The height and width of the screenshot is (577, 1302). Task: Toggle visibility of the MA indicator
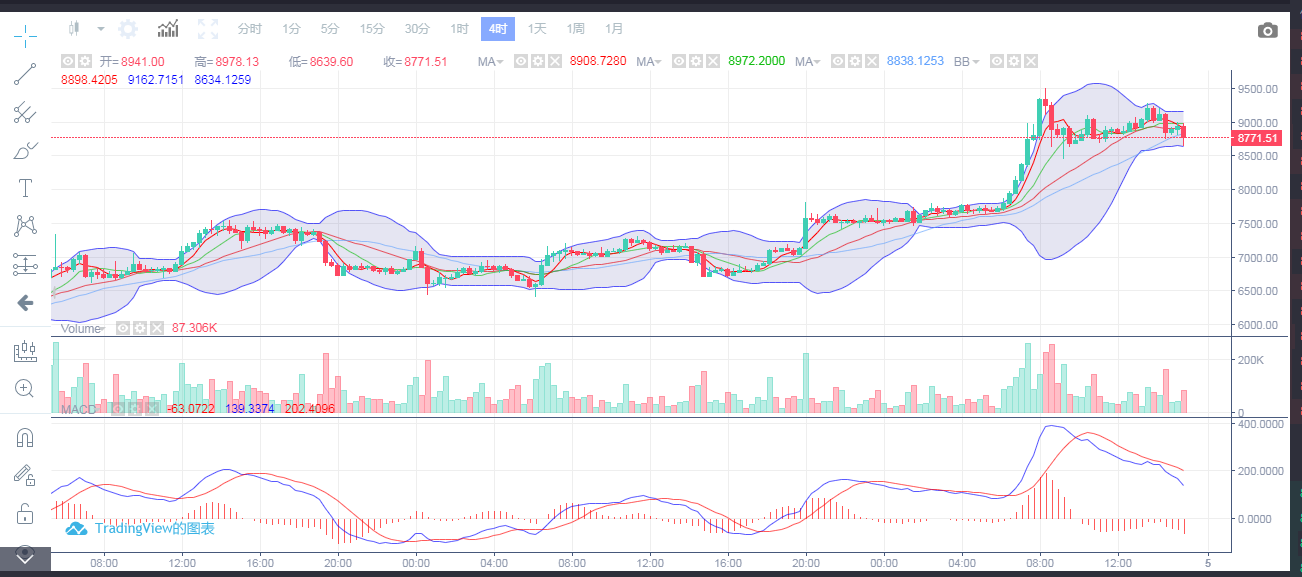pyautogui.click(x=520, y=61)
